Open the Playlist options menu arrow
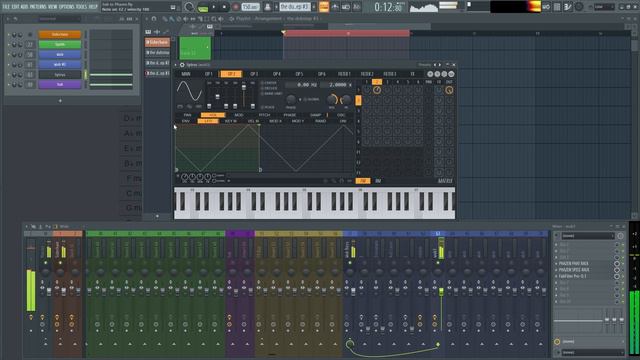640x360 pixels. 147,19
